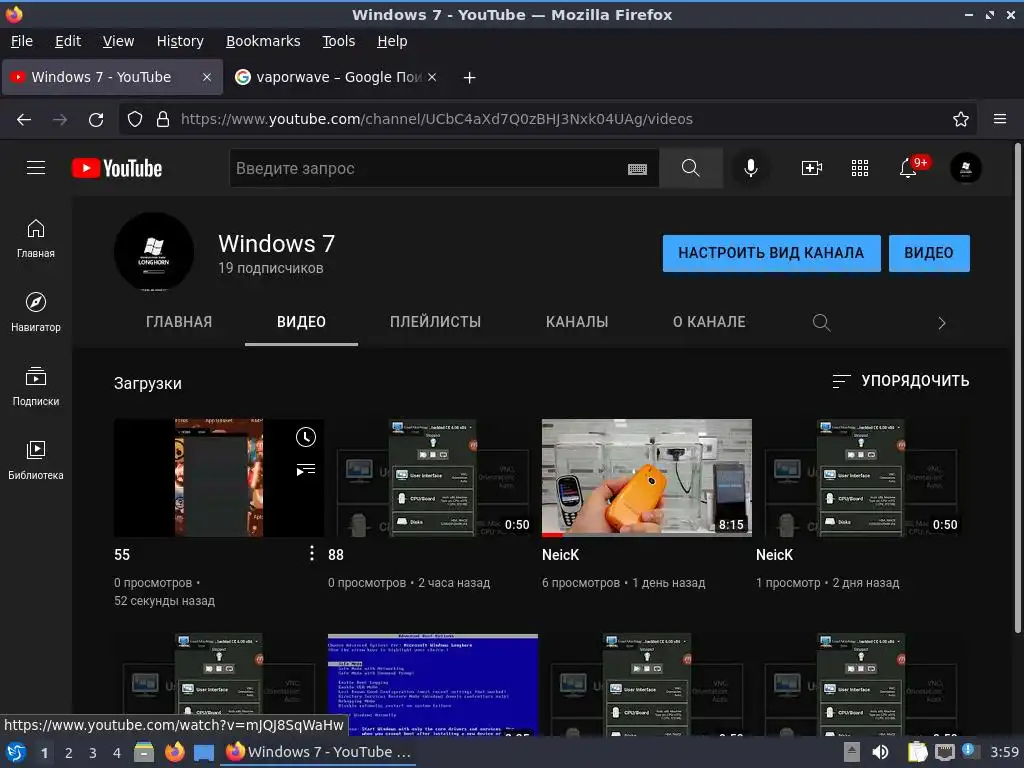Open the YouTube guide hamburger menu
This screenshot has height=768, width=1024.
[36, 168]
